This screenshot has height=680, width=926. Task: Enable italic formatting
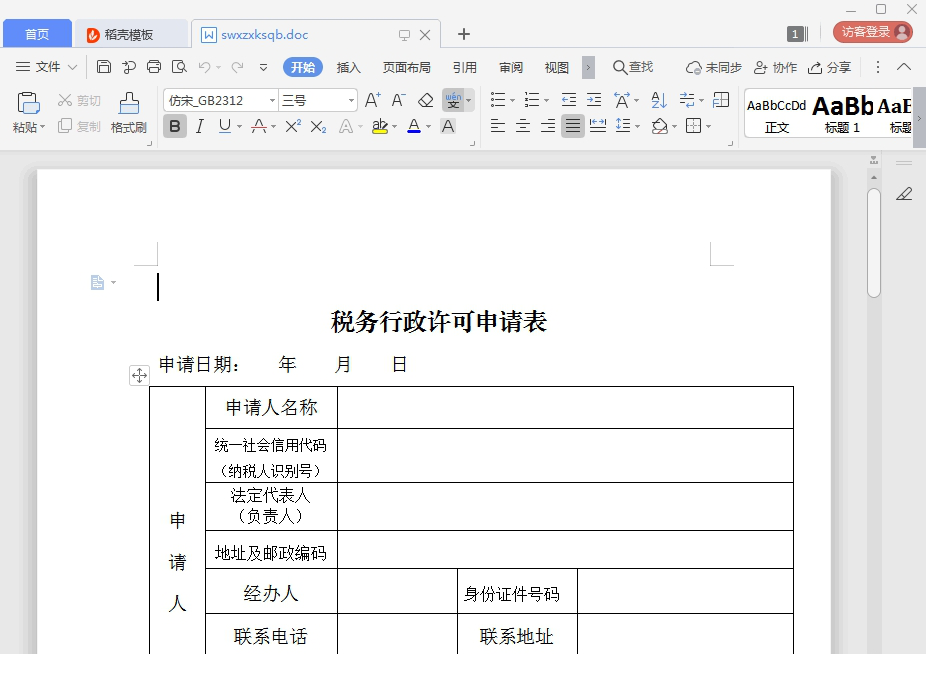tap(200, 127)
